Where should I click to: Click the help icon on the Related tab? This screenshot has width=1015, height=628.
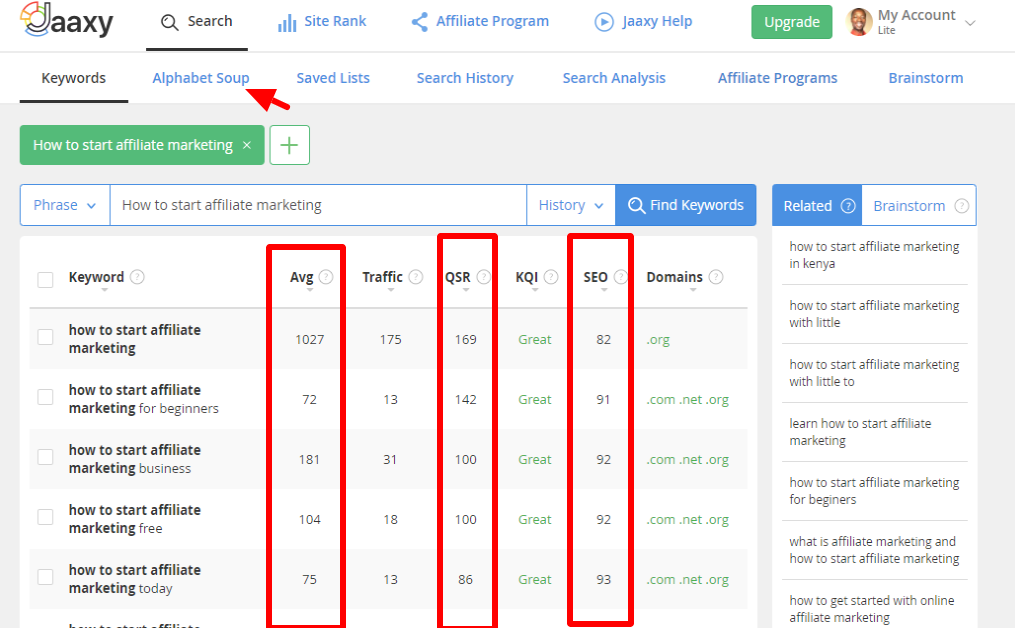pyautogui.click(x=847, y=206)
